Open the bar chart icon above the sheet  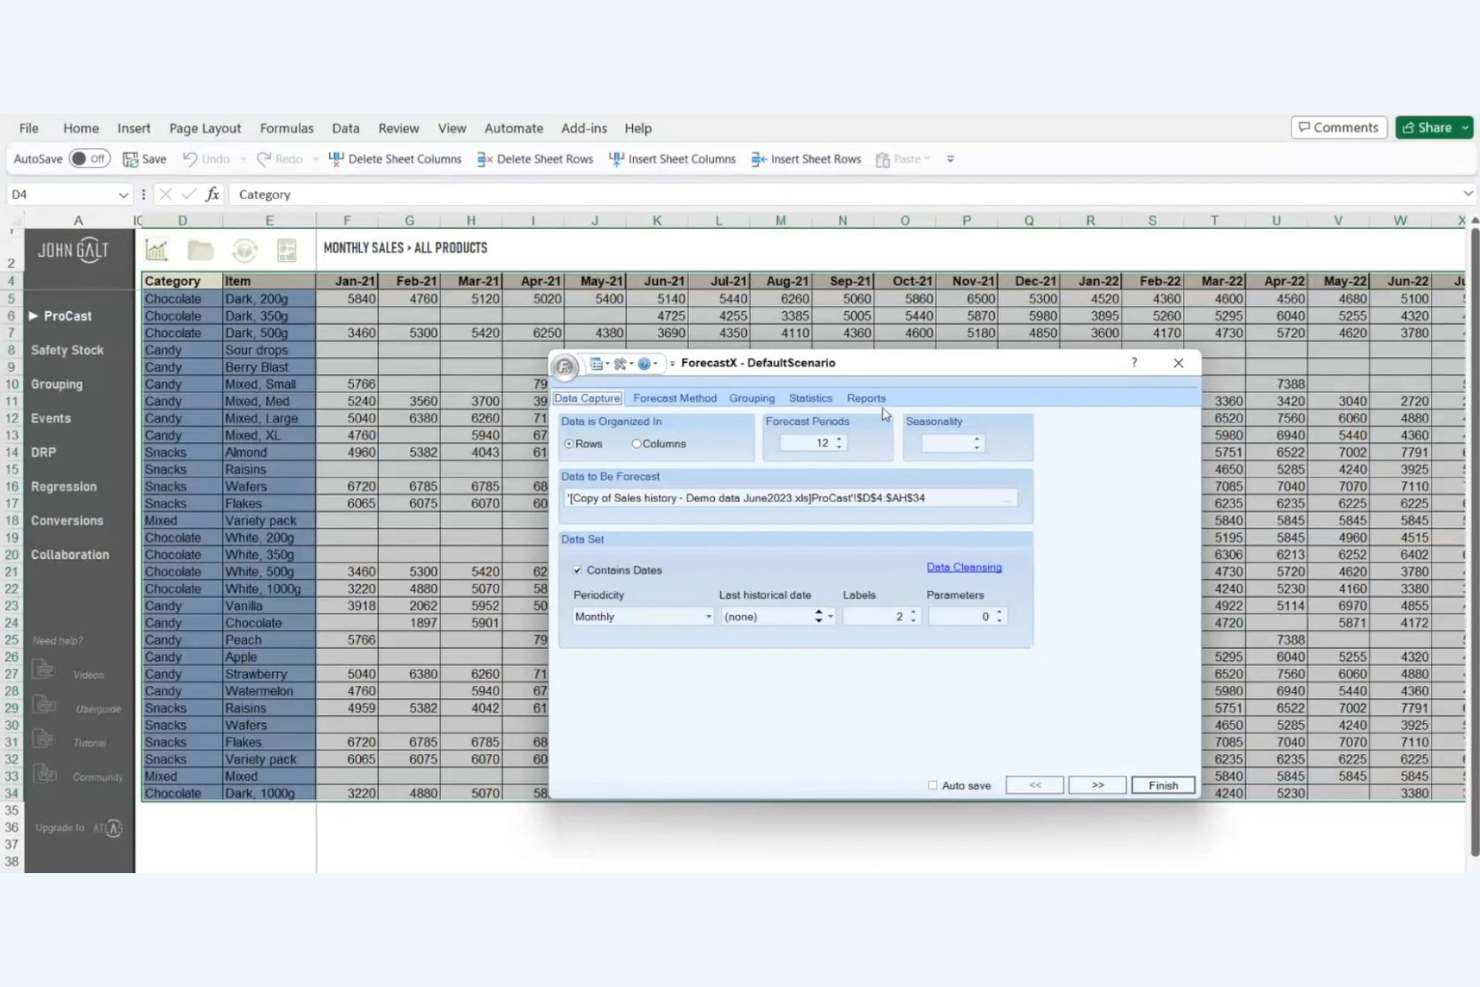pos(156,248)
